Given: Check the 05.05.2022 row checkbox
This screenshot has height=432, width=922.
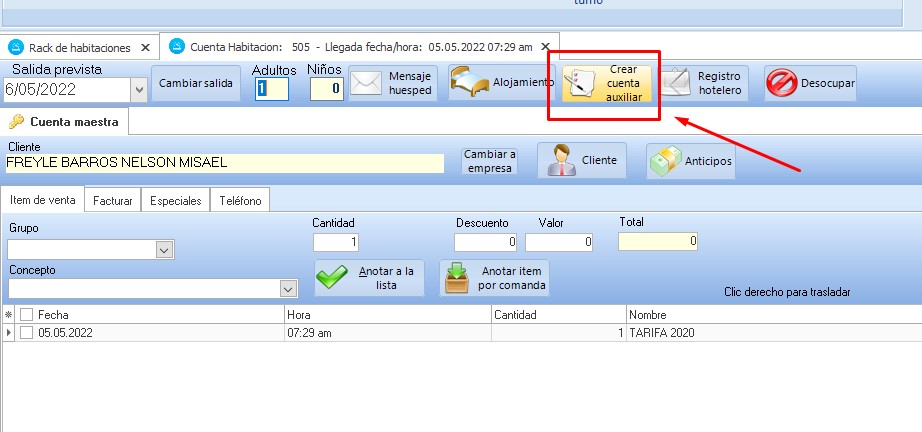Looking at the screenshot, I should pyautogui.click(x=27, y=332).
